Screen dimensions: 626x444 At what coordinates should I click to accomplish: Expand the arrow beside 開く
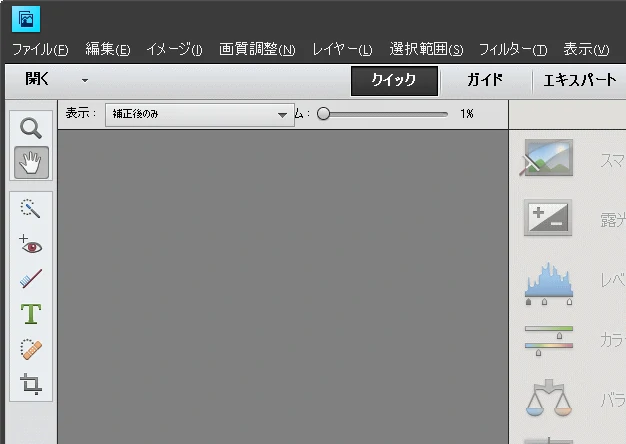point(85,80)
